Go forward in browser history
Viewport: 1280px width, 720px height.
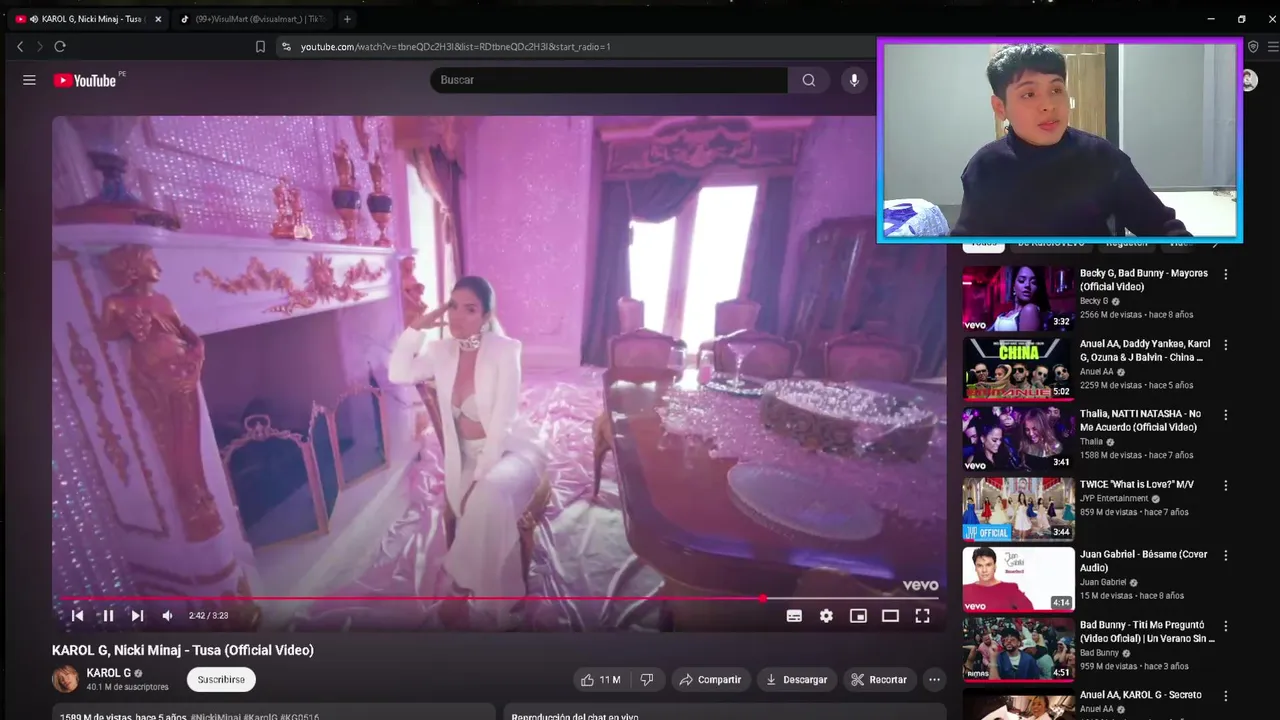[x=40, y=47]
